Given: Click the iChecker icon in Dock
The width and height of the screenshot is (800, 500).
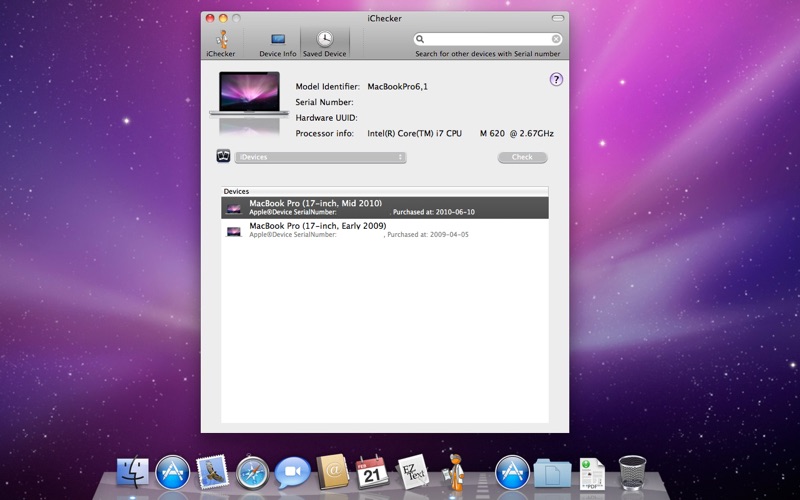Looking at the screenshot, I should pos(454,472).
